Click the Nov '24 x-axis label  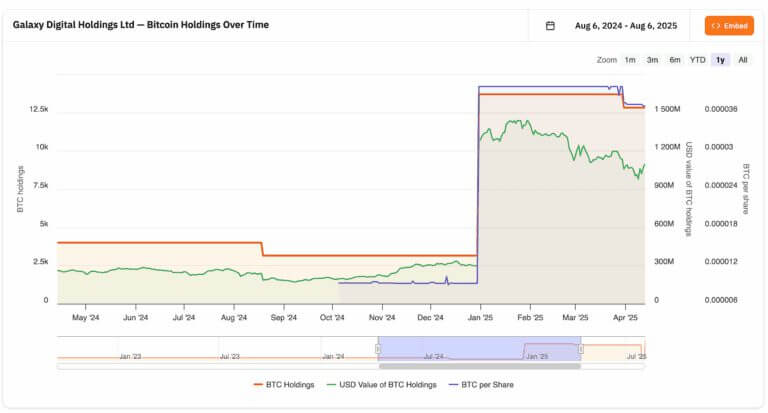click(x=382, y=317)
